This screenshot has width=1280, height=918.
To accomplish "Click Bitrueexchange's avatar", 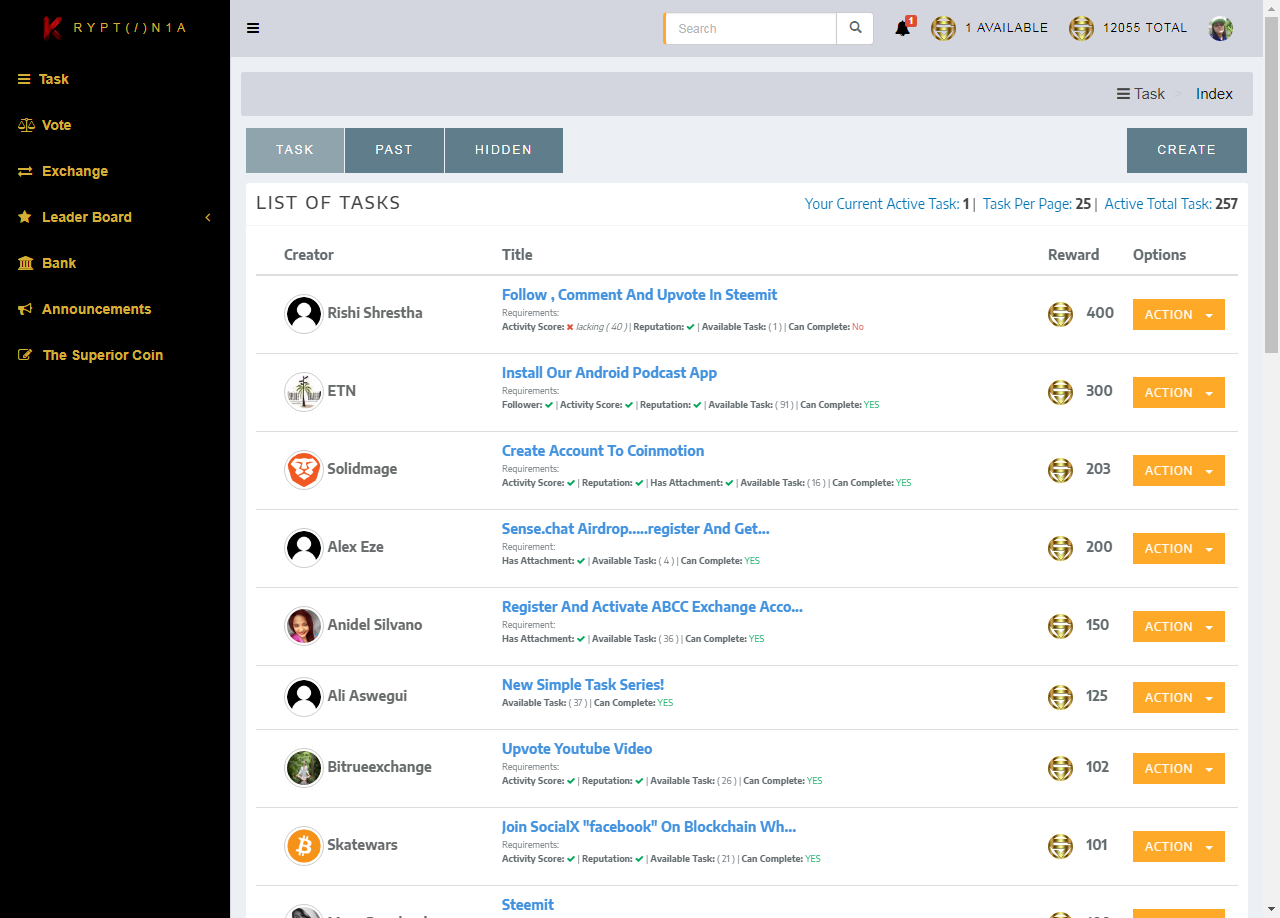I will coord(304,768).
